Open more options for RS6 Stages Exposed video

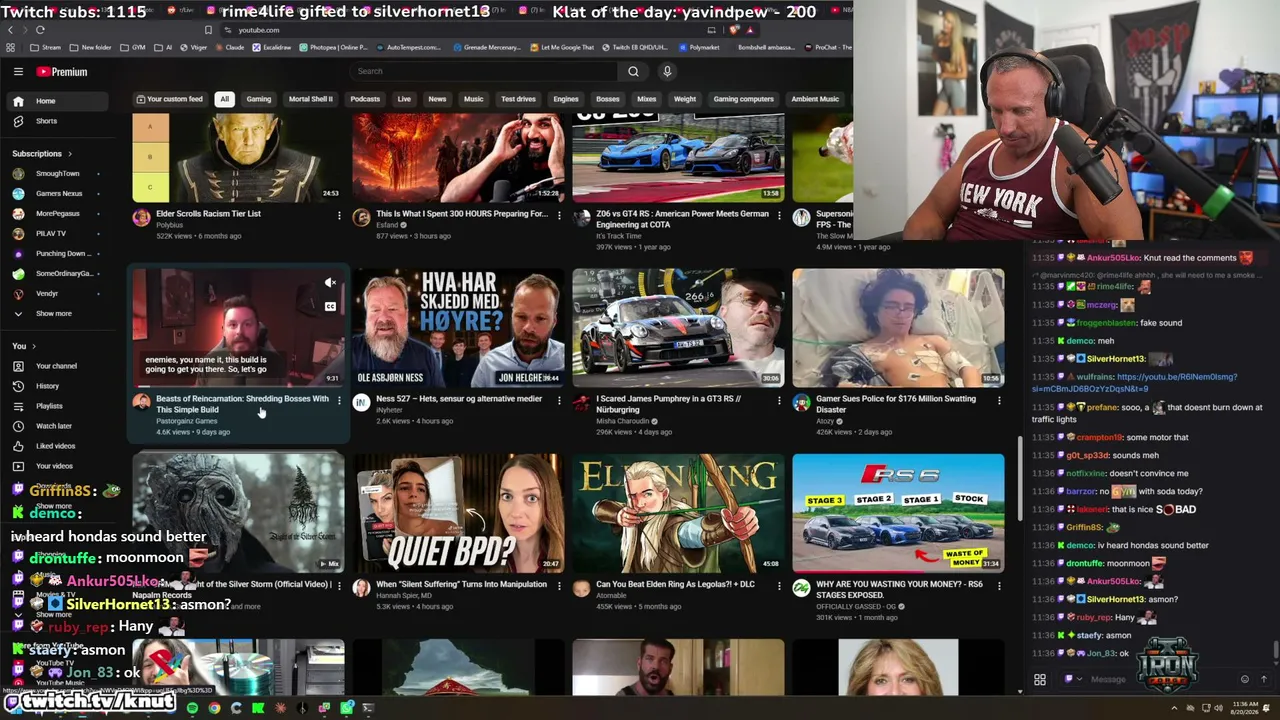pyautogui.click(x=999, y=585)
